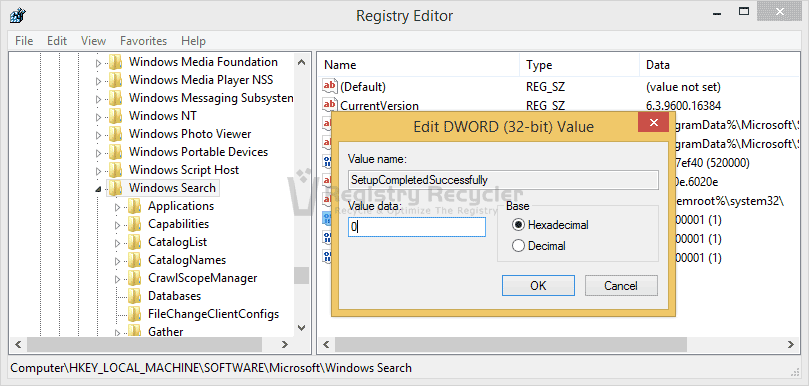Click the '(value not set)' data cell
Viewport: 809px width, 386px height.
coord(683,87)
